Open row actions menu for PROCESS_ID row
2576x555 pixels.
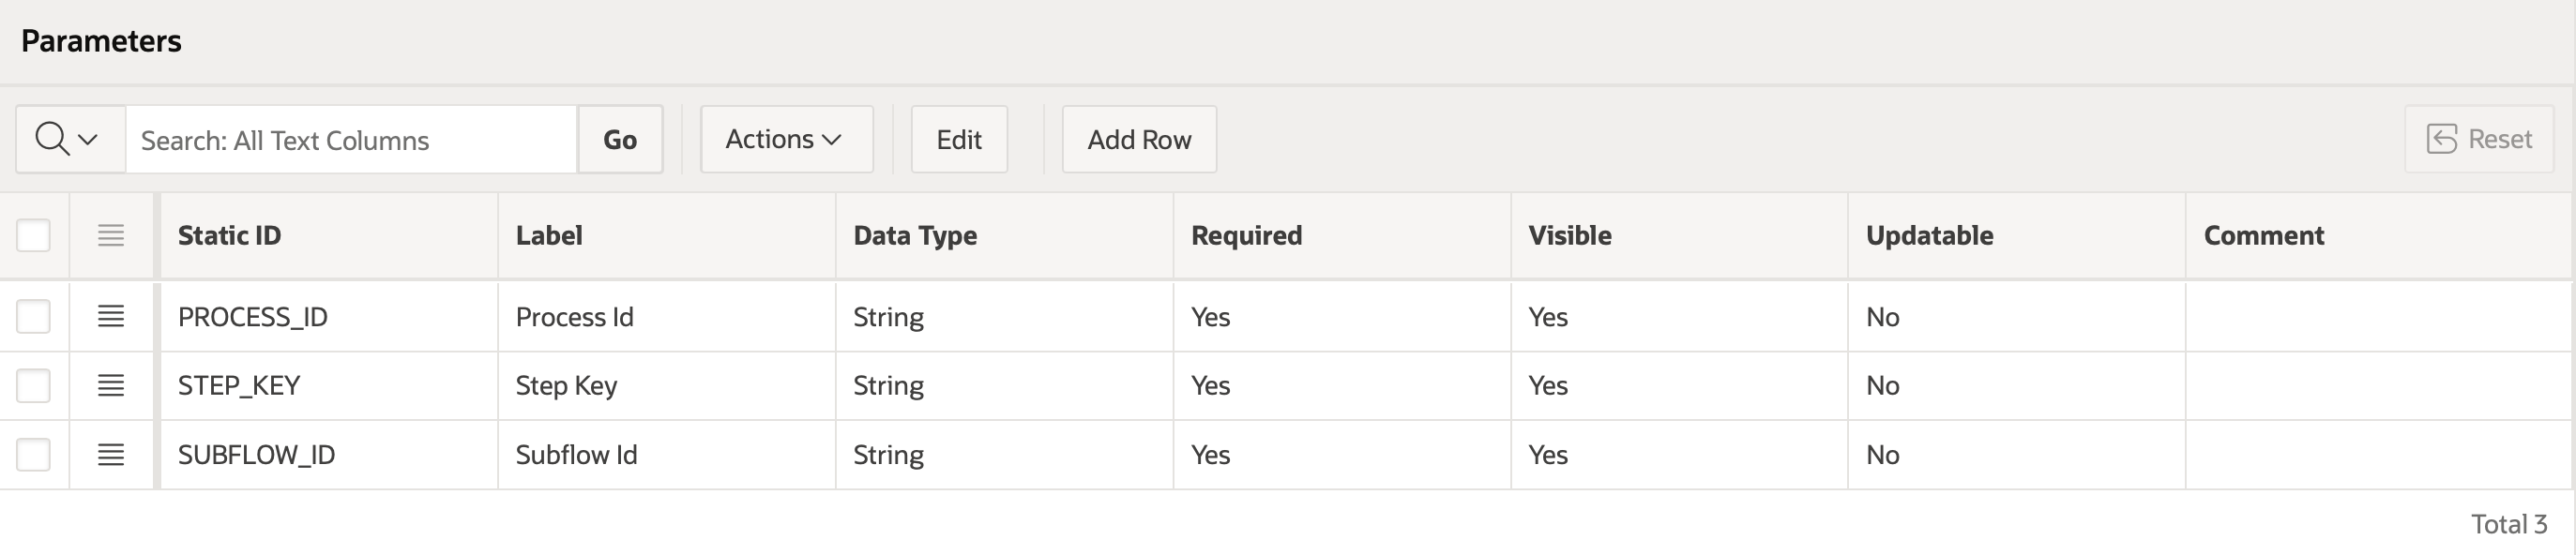[111, 316]
